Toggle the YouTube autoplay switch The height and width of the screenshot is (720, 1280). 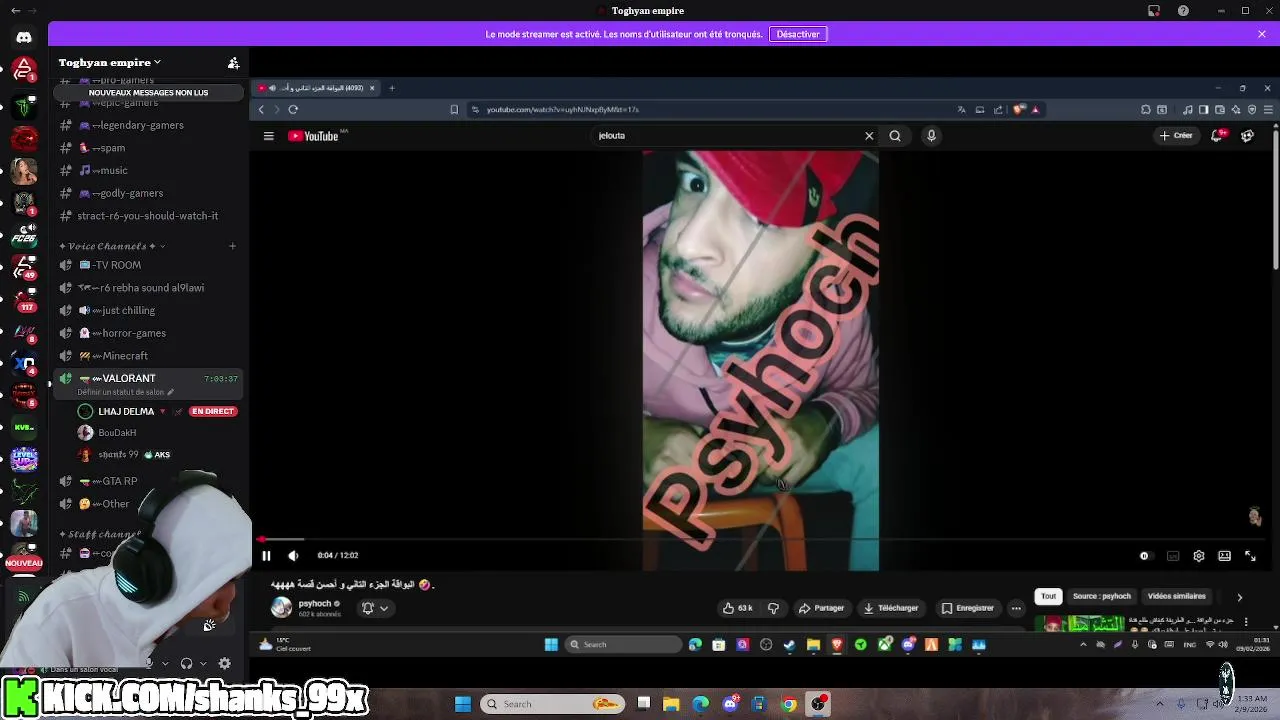[x=1145, y=556]
